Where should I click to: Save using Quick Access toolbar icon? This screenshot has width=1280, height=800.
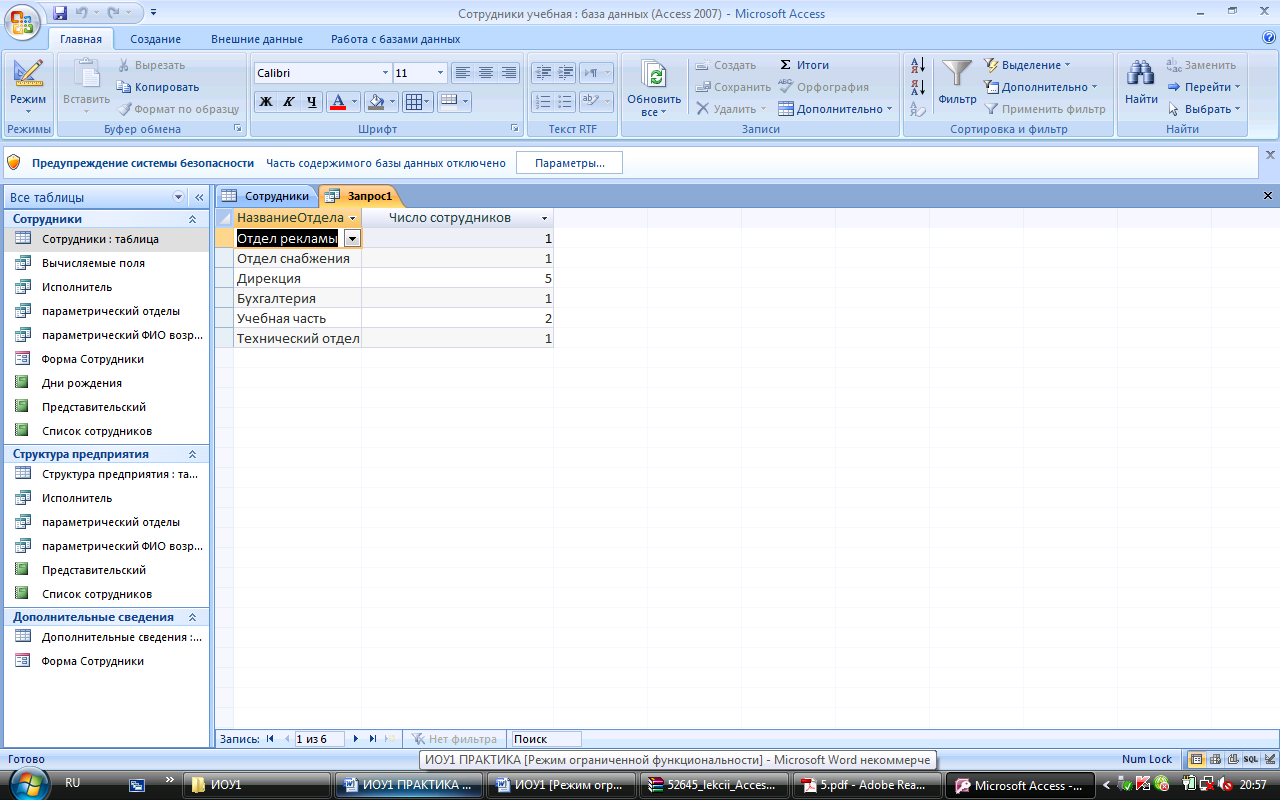pyautogui.click(x=60, y=13)
